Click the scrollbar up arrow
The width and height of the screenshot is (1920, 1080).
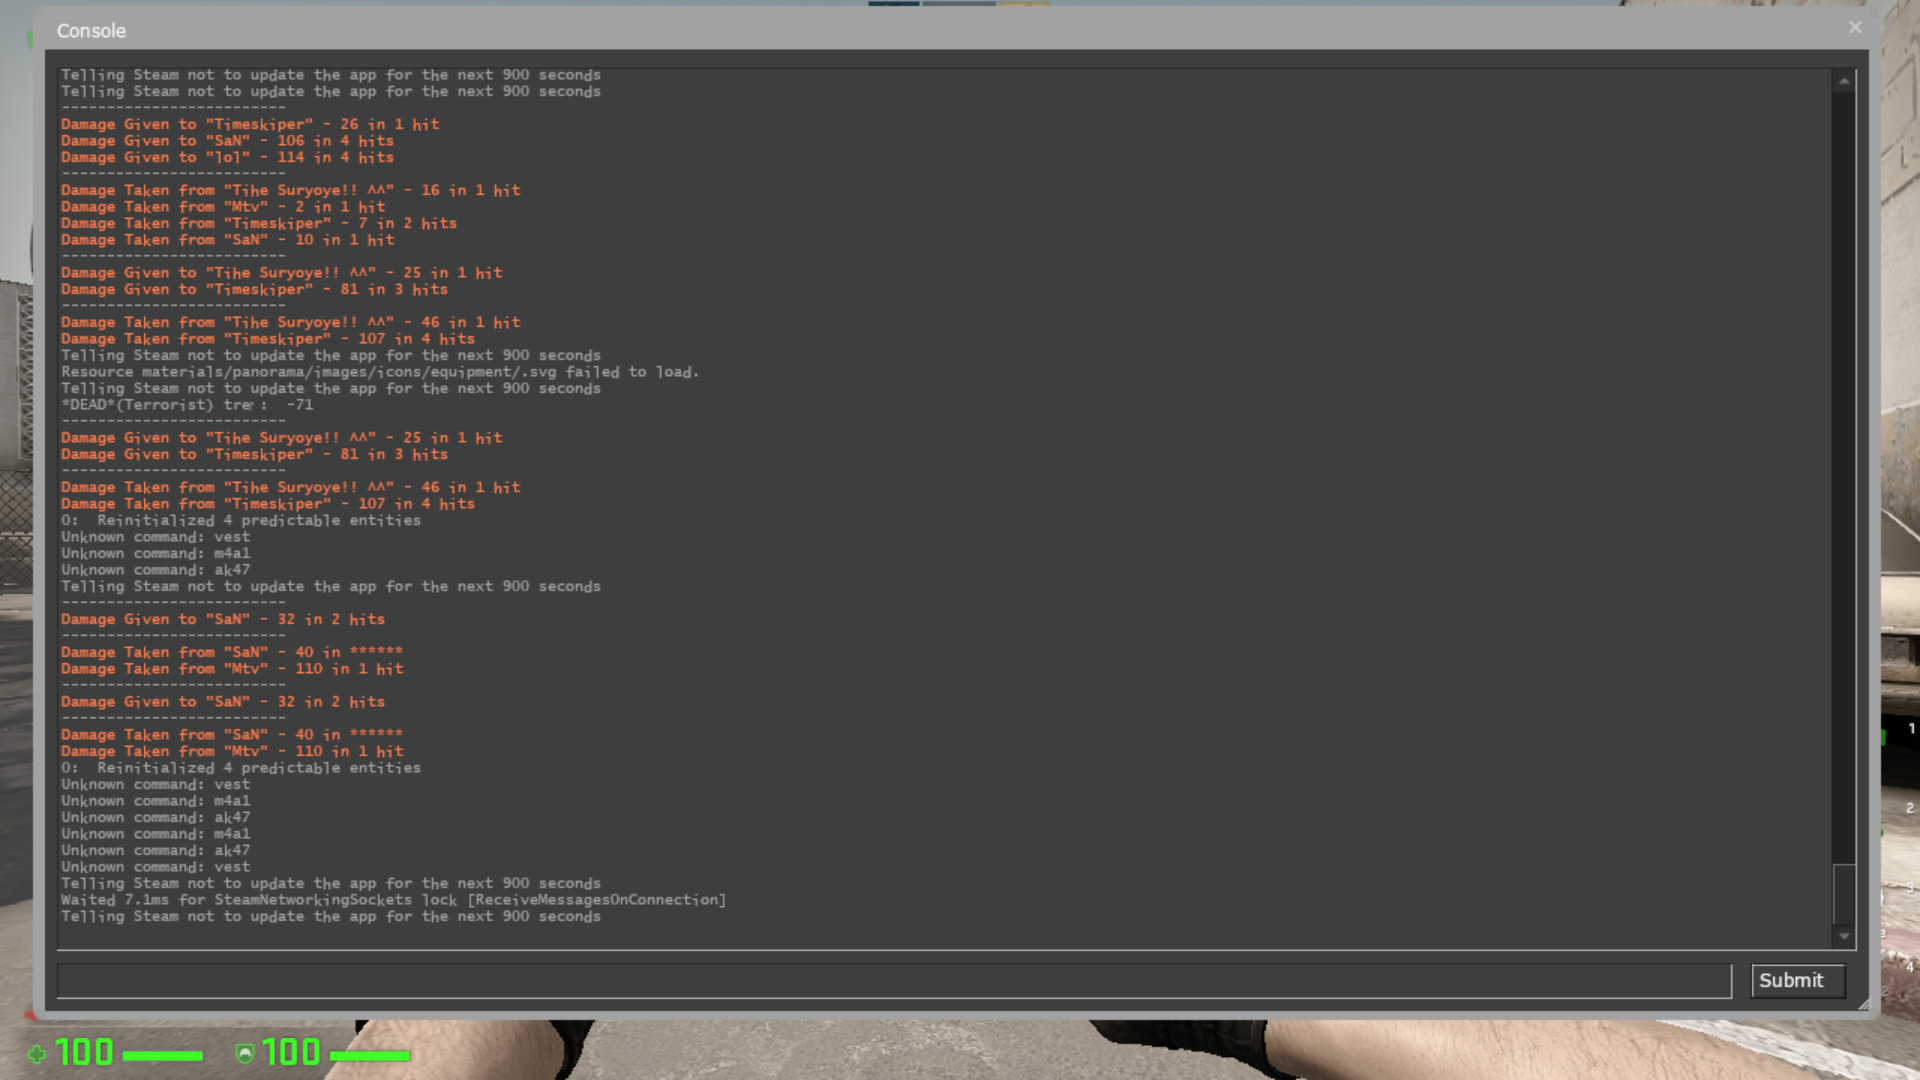(1845, 79)
